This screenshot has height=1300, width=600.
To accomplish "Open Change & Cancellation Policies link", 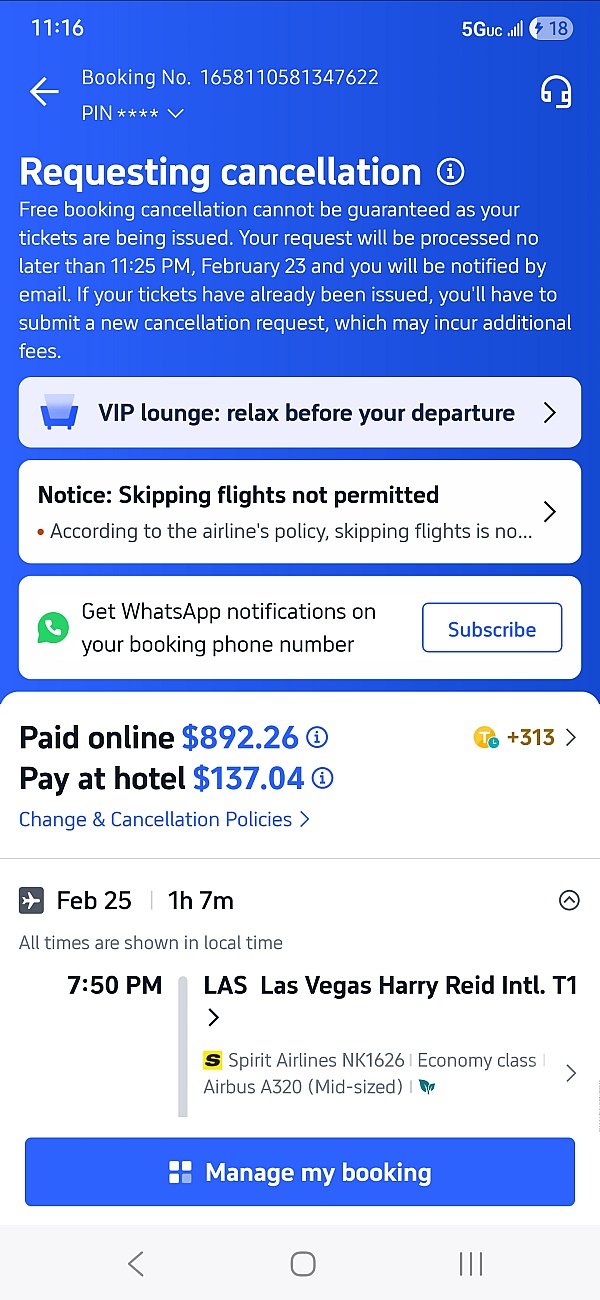I will click(x=165, y=819).
